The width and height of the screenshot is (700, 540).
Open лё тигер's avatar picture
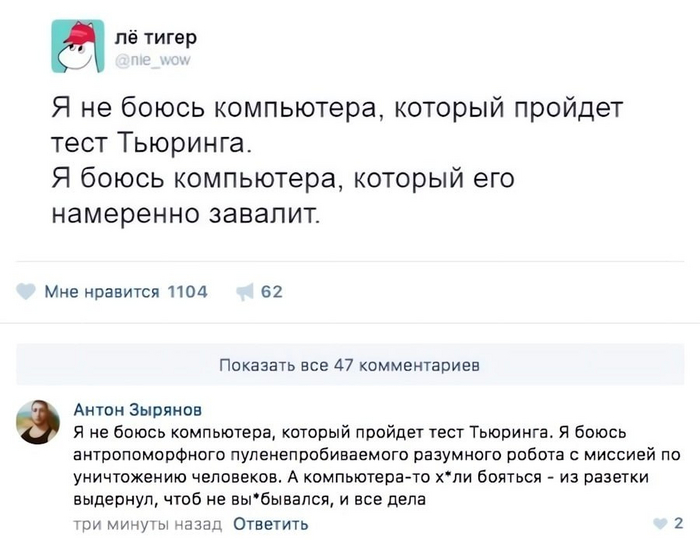click(x=78, y=46)
